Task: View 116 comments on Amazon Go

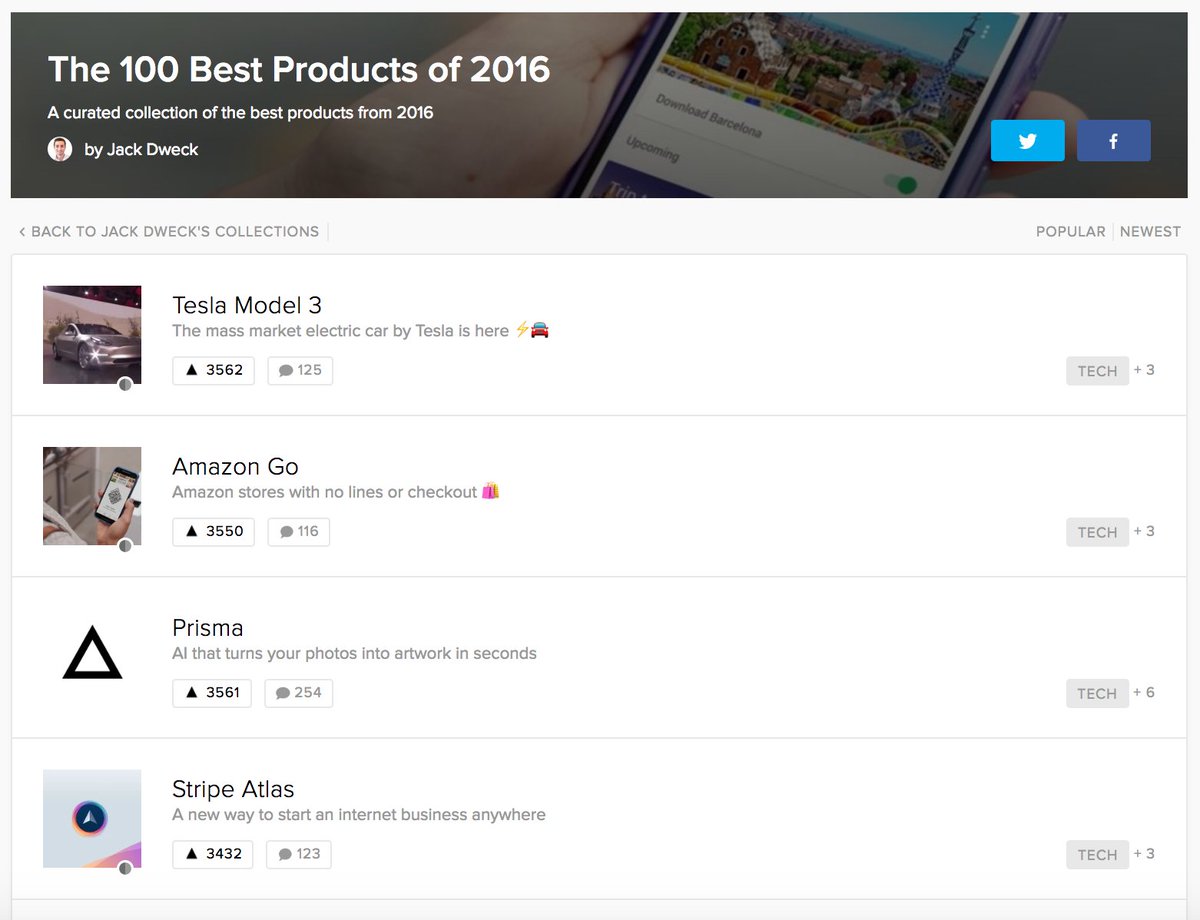Action: 299,531
